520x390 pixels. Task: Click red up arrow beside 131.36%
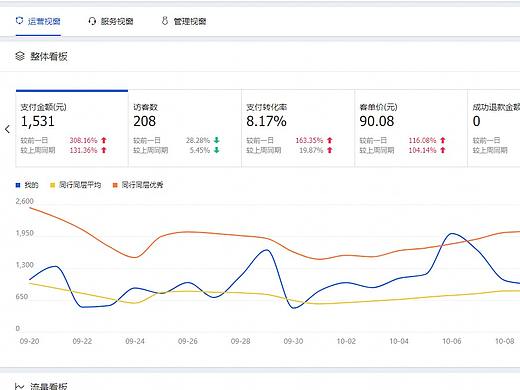point(104,150)
